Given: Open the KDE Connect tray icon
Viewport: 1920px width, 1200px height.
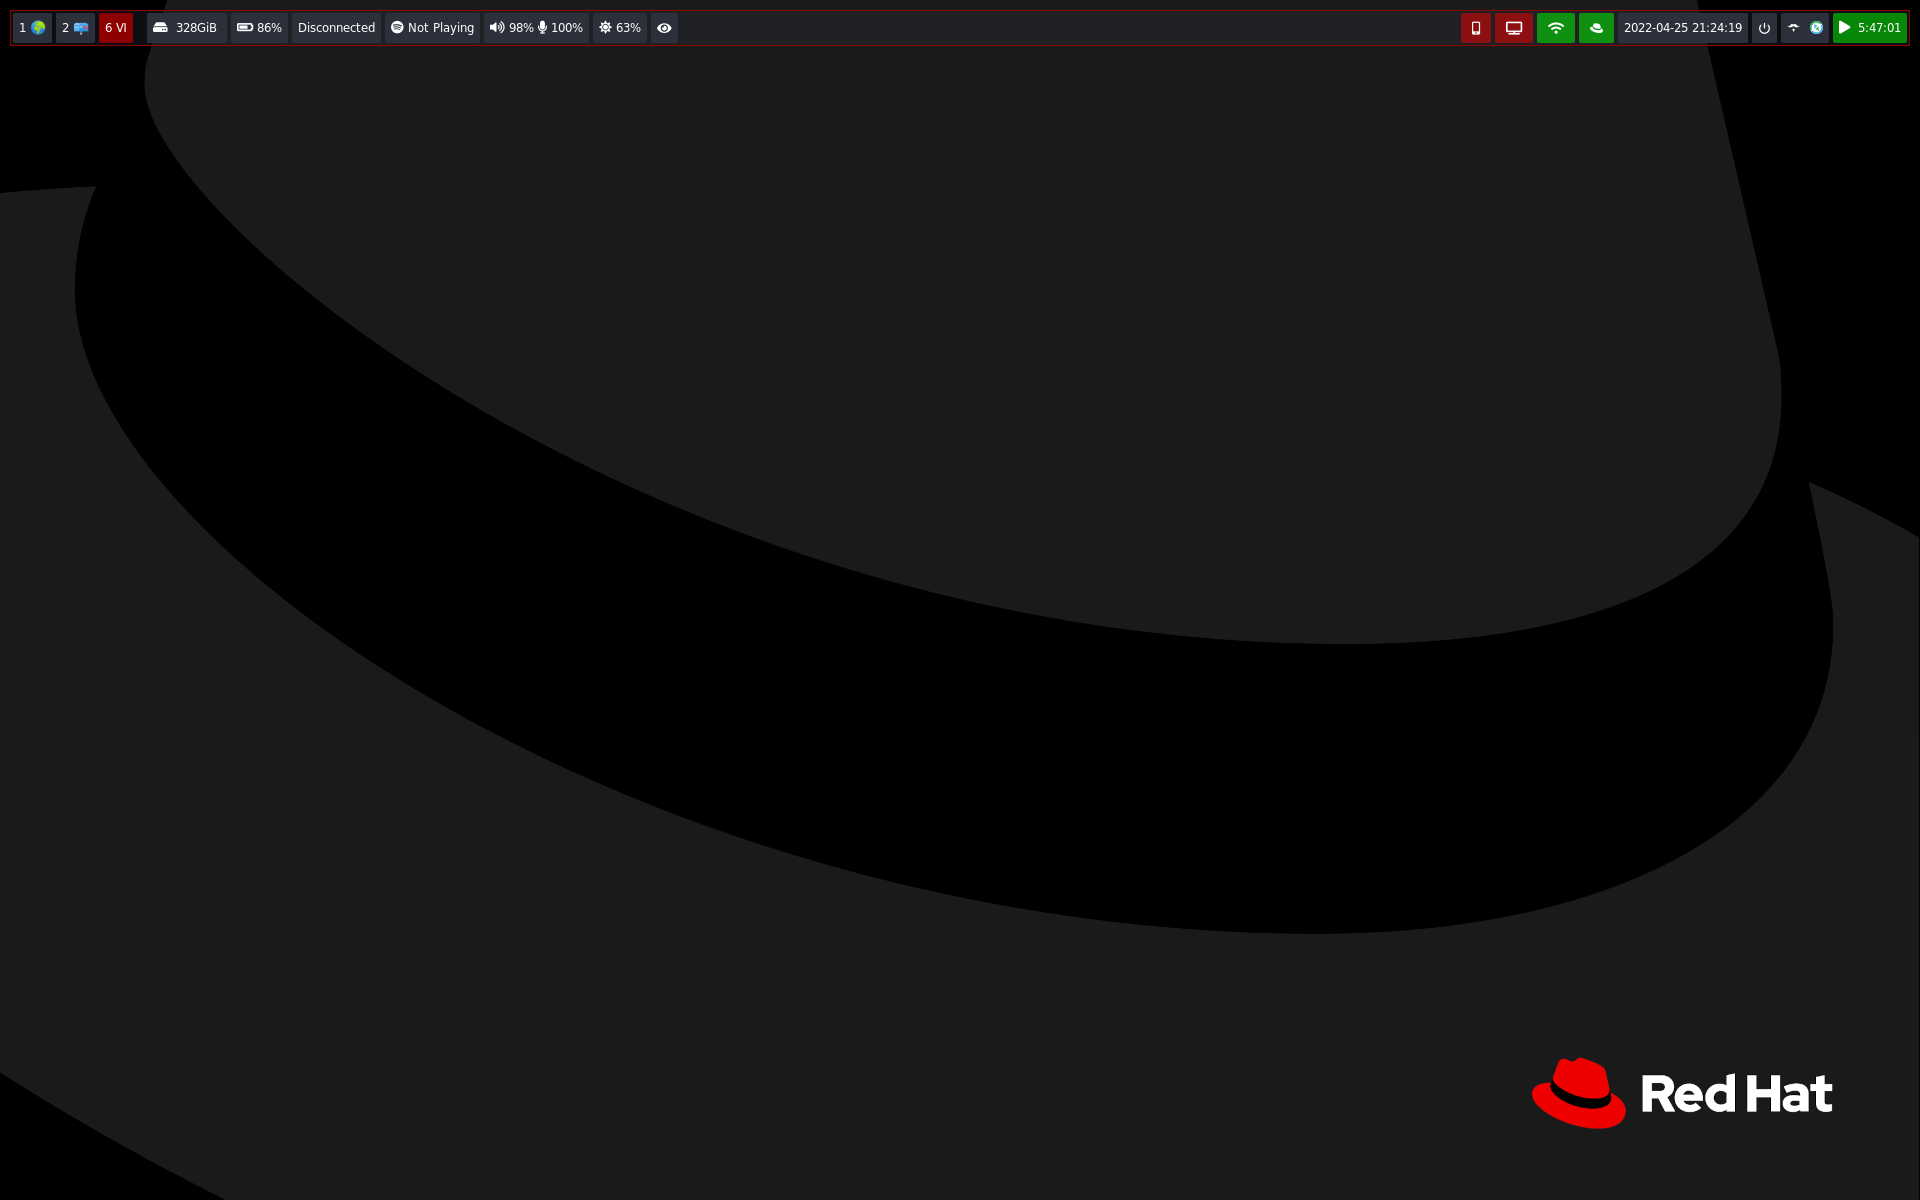Looking at the screenshot, I should (x=1816, y=28).
